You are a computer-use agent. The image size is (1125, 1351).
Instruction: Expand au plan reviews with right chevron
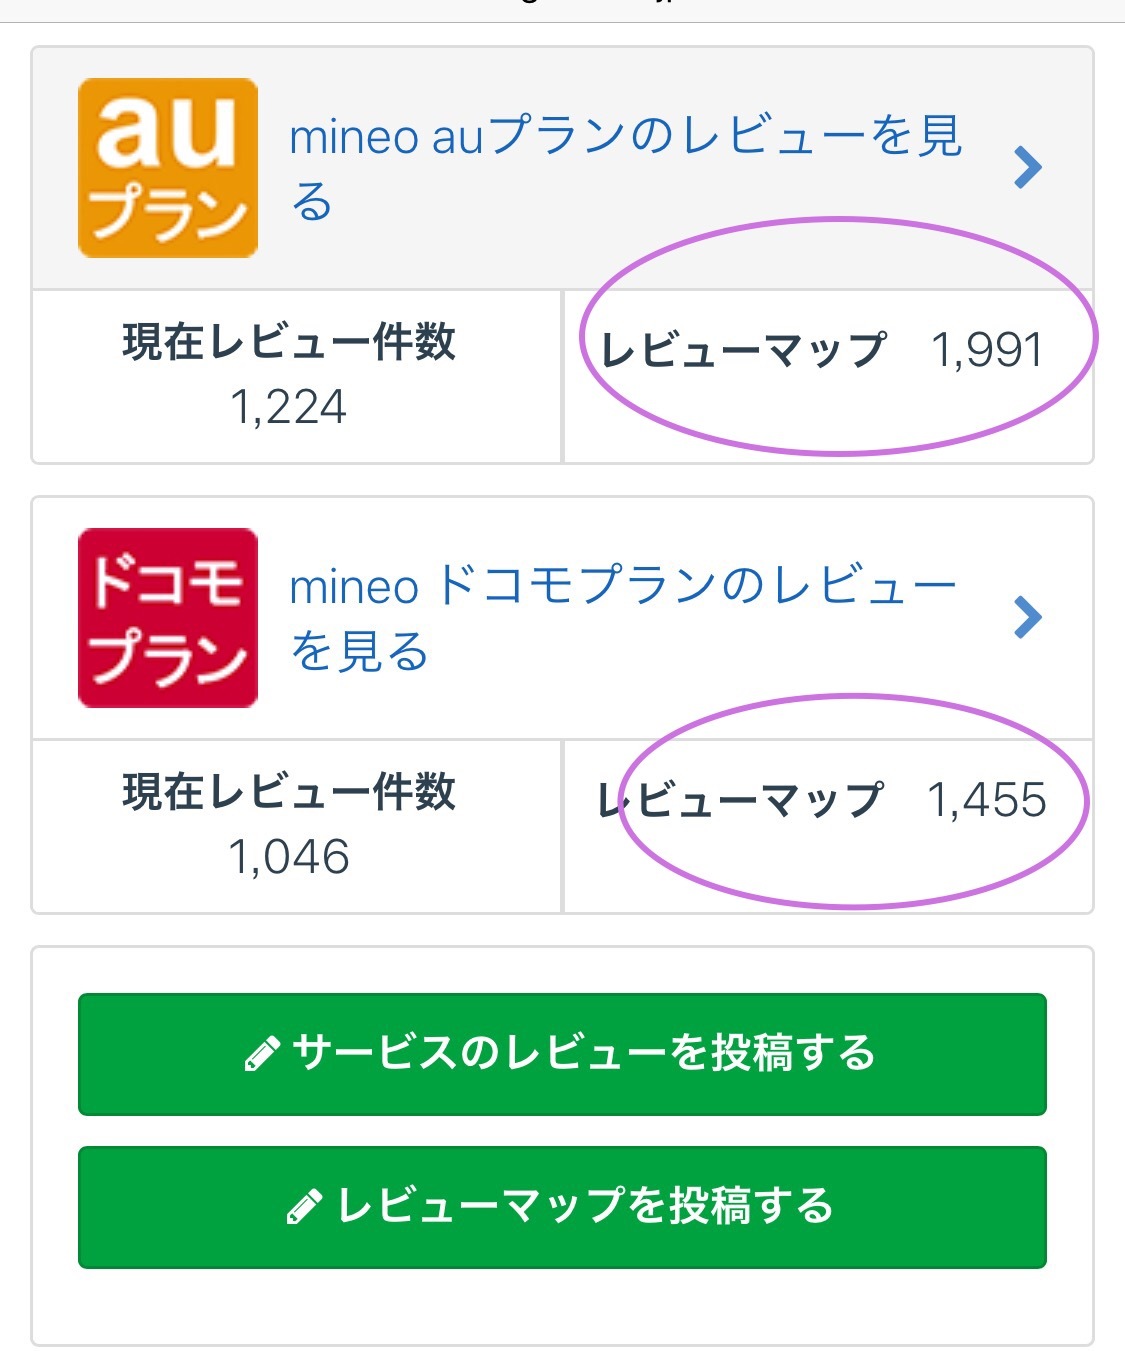[x=1027, y=168]
